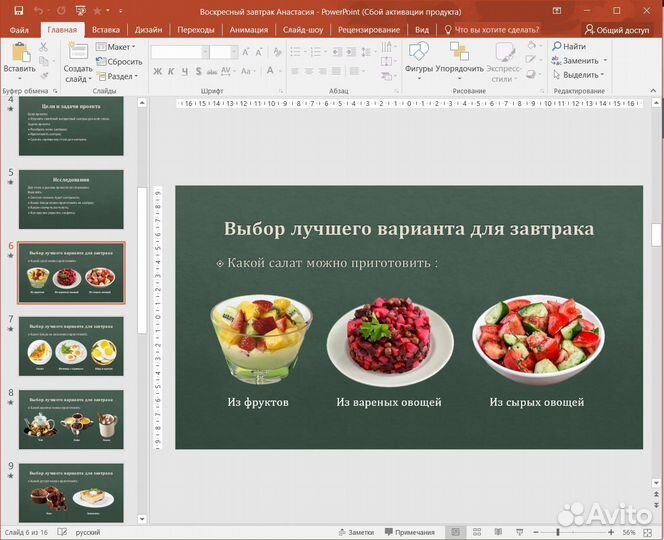
Task: Zoom in with the plus button
Action: 611,532
